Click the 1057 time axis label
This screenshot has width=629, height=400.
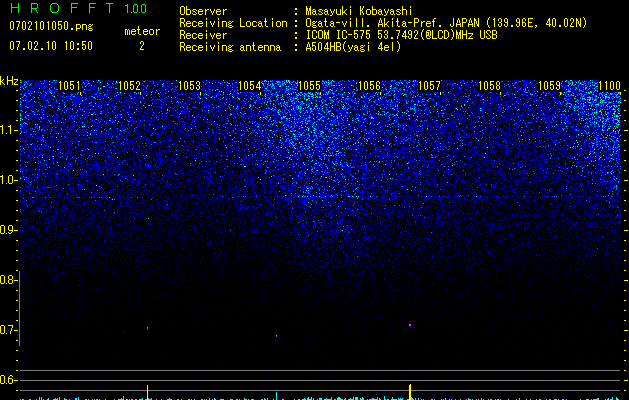[430, 86]
